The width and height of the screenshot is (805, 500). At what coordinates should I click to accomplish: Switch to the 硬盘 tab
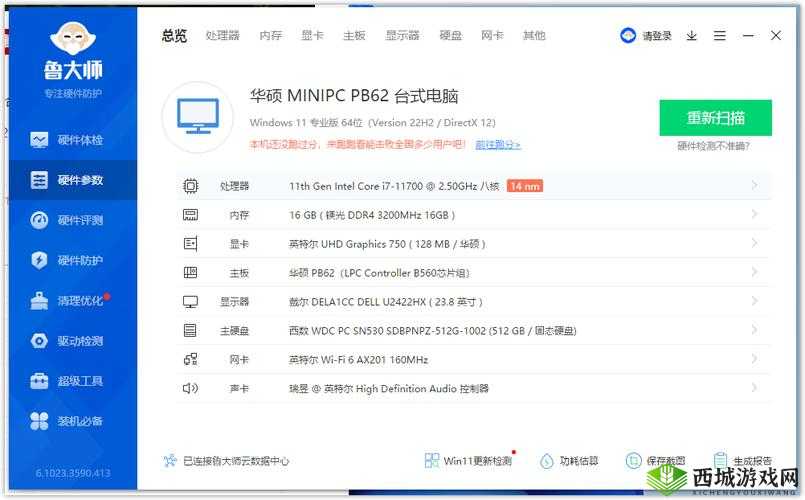tap(451, 35)
